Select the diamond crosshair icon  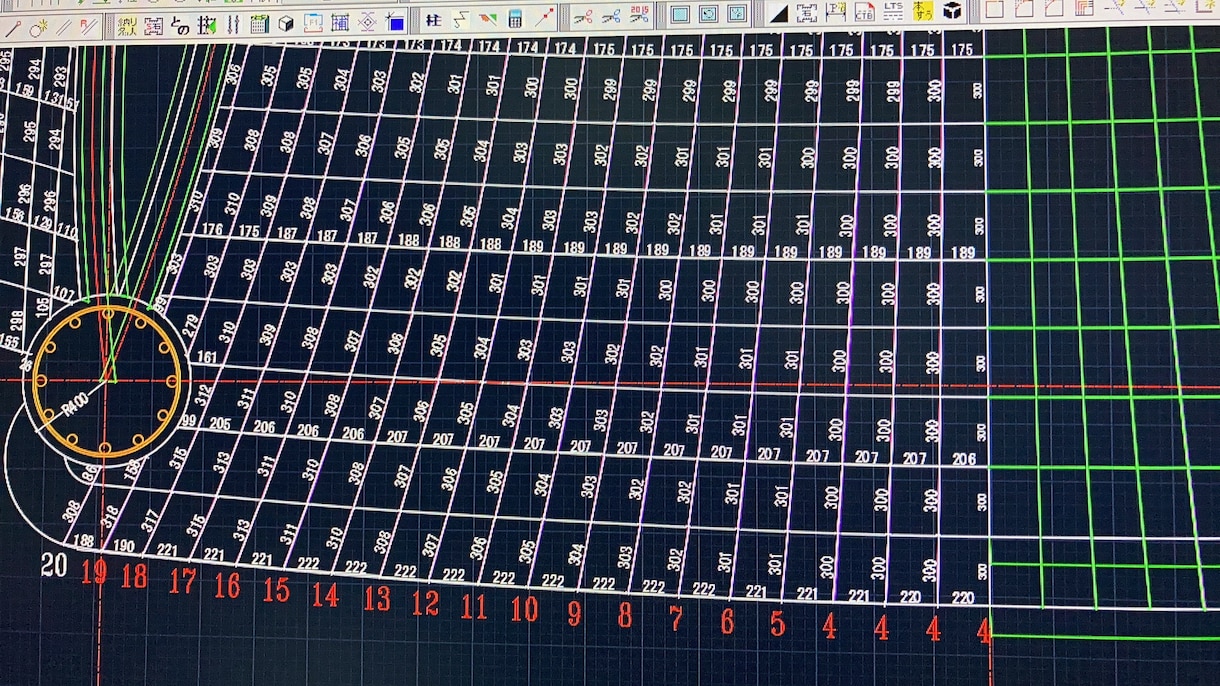pyautogui.click(x=367, y=22)
